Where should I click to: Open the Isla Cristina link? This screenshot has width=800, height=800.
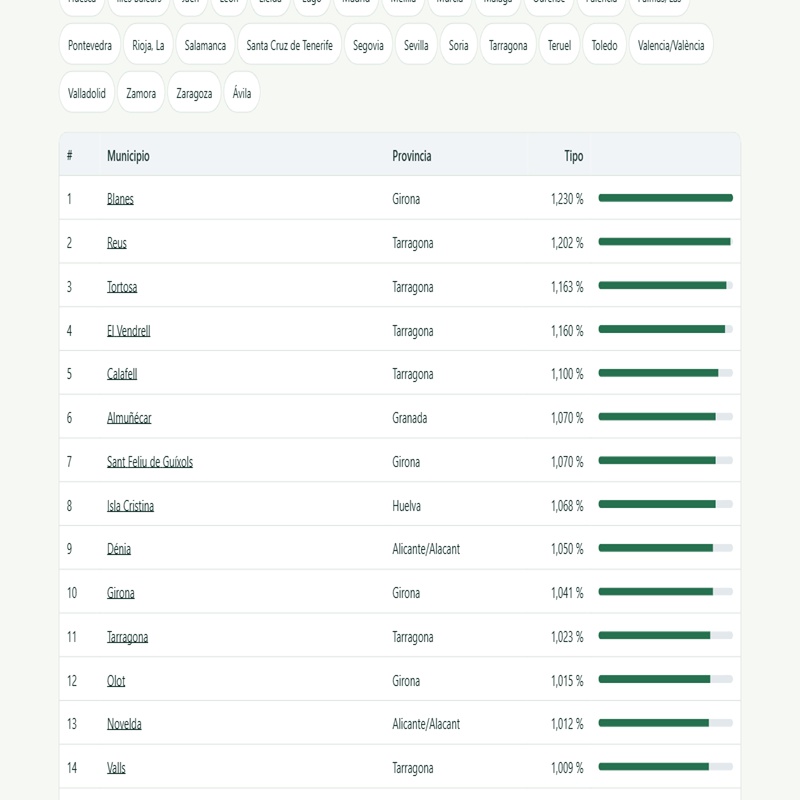130,506
